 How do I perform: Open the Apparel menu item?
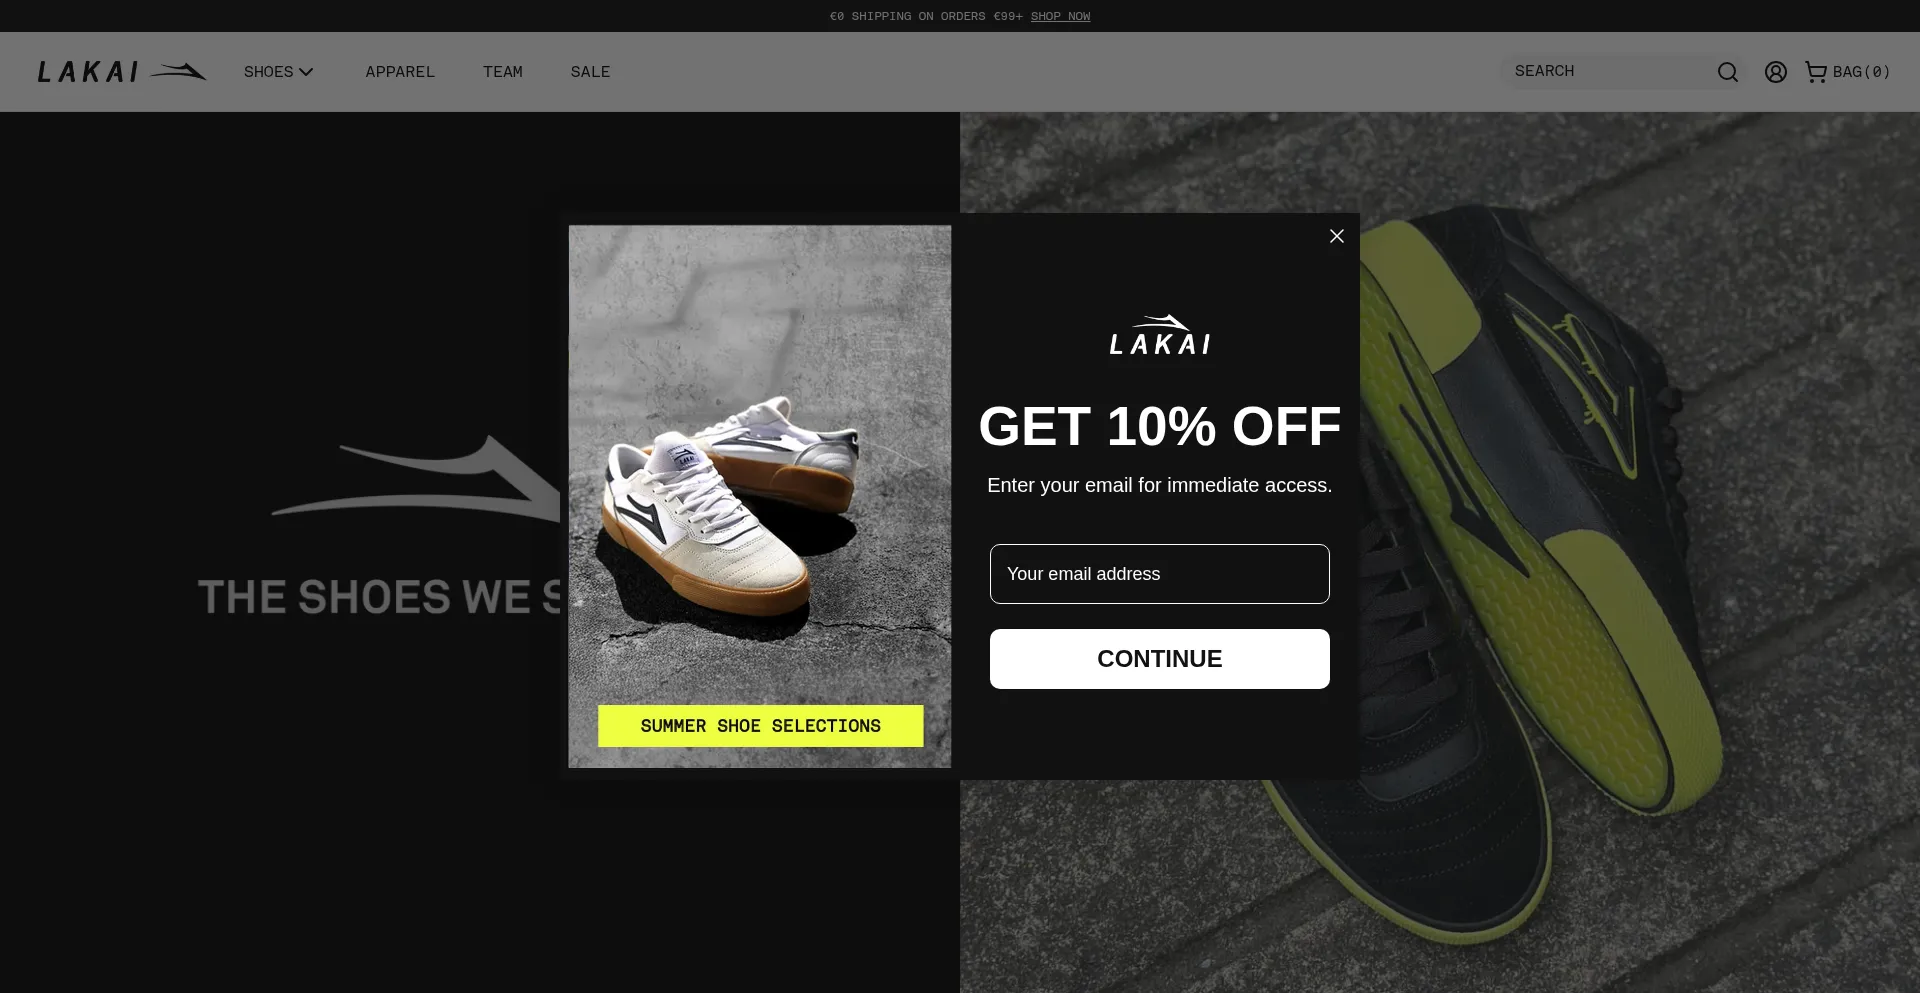pyautogui.click(x=400, y=72)
